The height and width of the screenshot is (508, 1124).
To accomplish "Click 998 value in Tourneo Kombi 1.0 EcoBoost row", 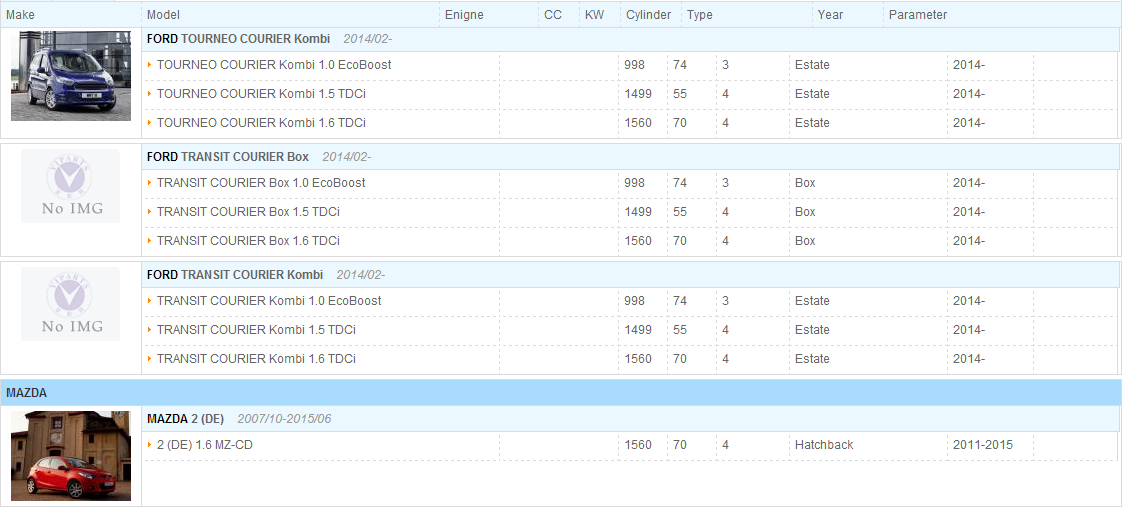I will click(x=634, y=65).
